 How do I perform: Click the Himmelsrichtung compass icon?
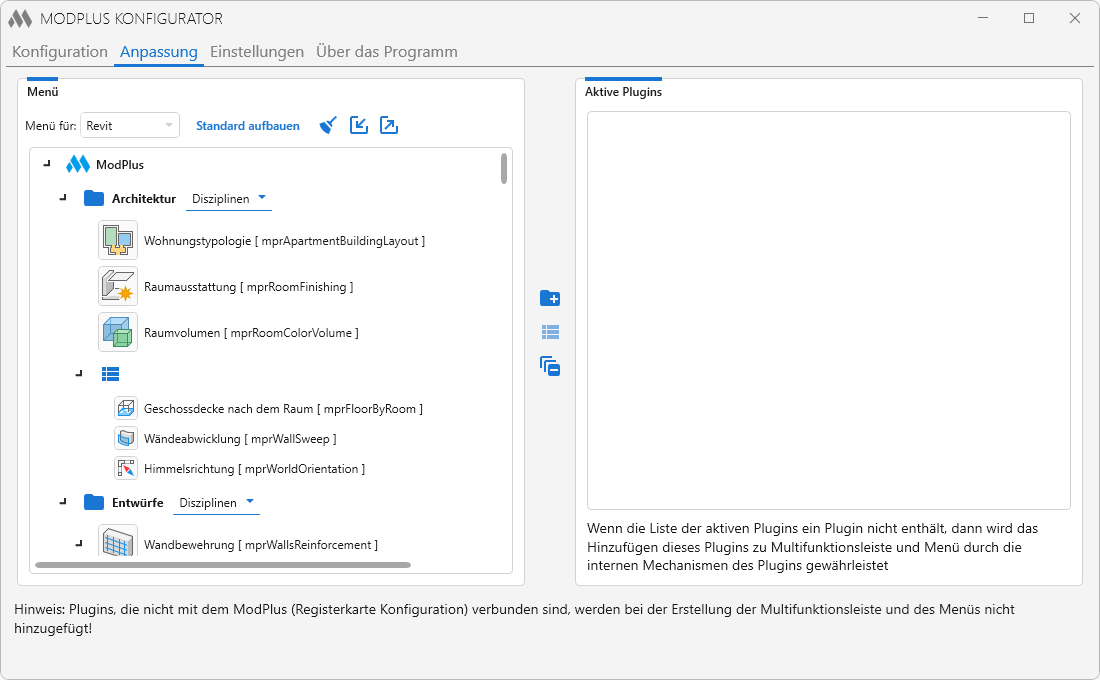click(126, 469)
